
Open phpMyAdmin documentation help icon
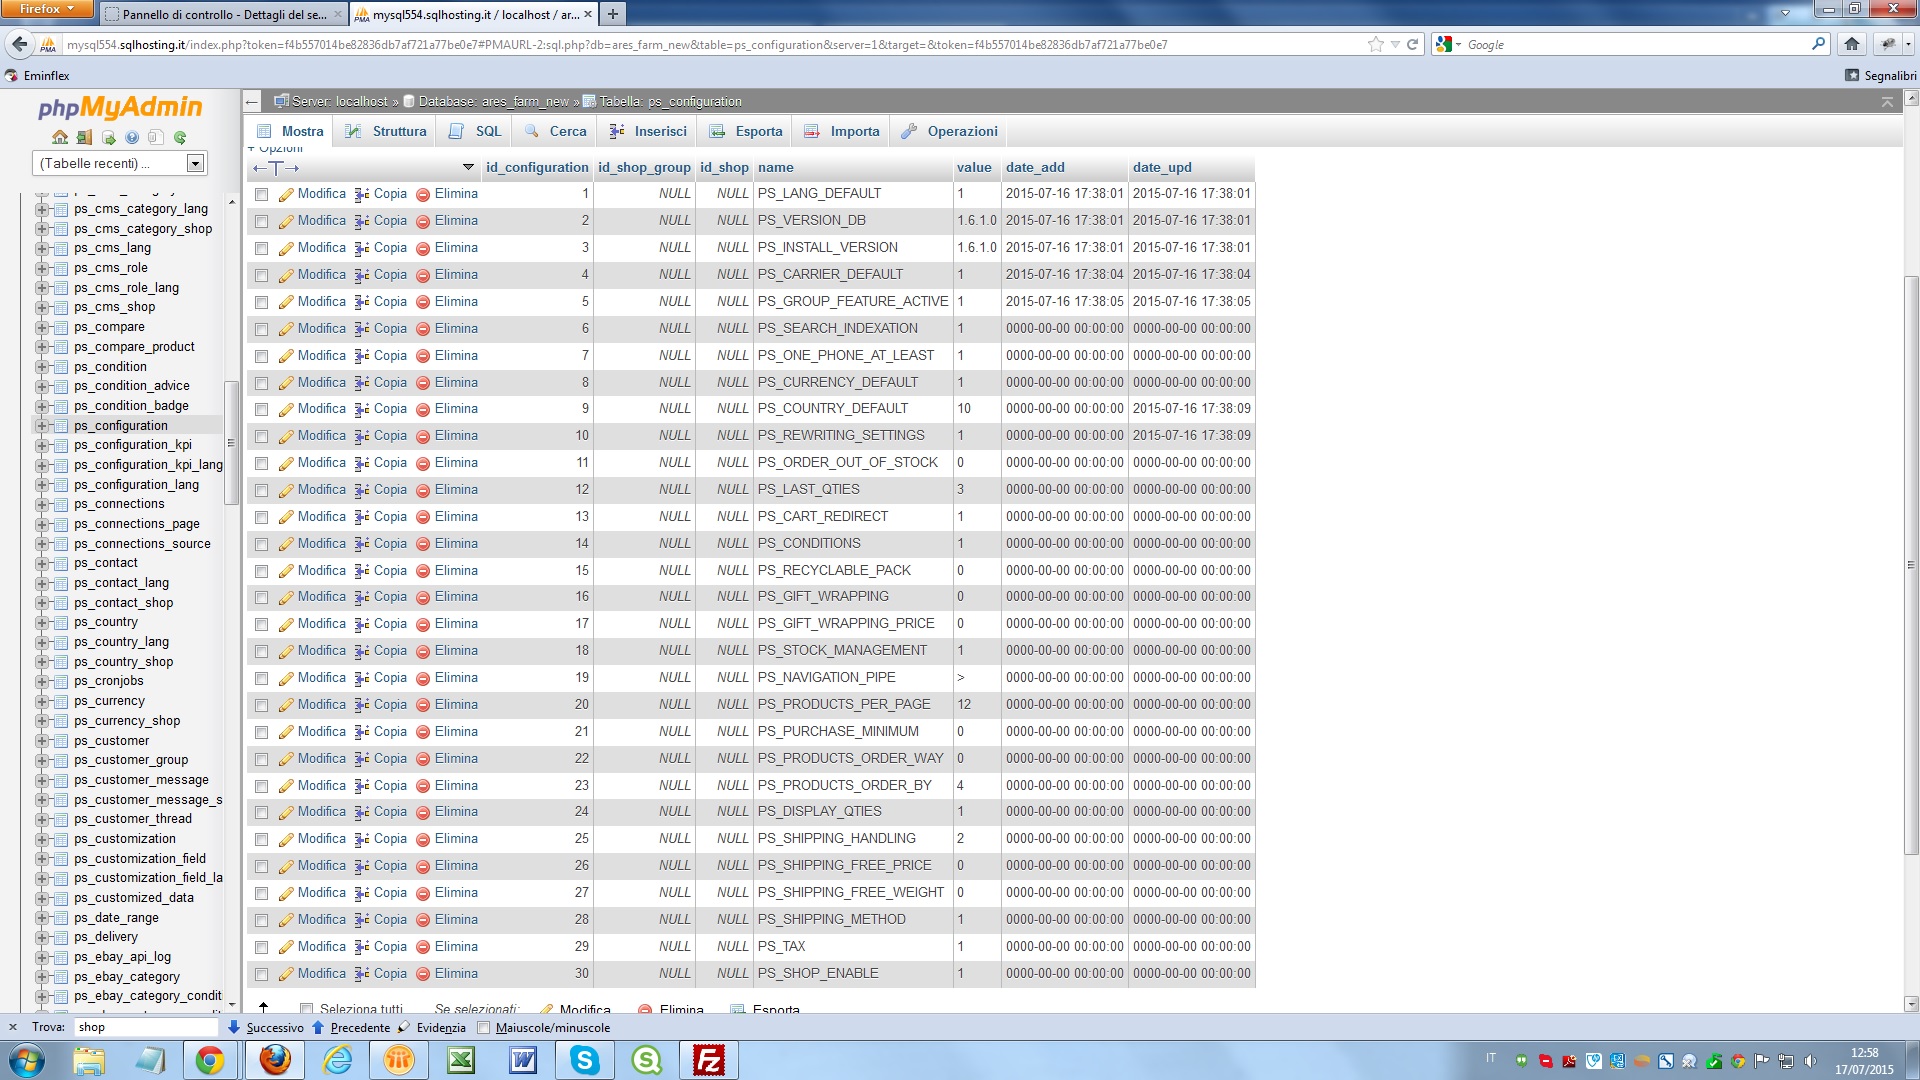tap(132, 137)
